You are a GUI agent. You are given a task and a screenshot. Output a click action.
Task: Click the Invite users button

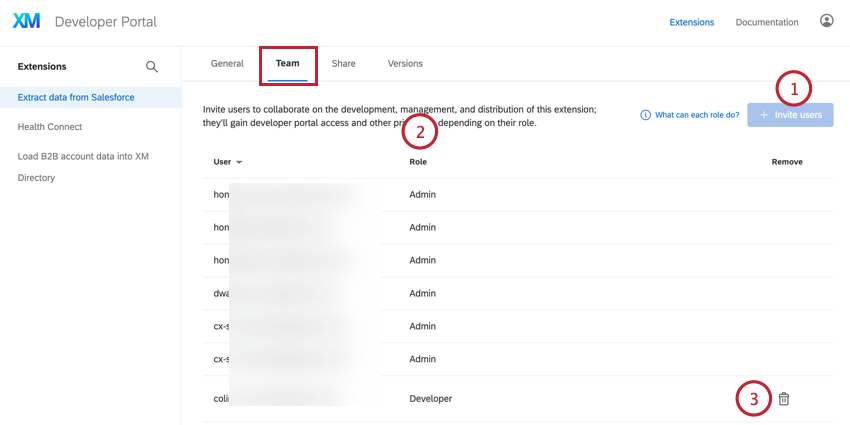pyautogui.click(x=790, y=115)
